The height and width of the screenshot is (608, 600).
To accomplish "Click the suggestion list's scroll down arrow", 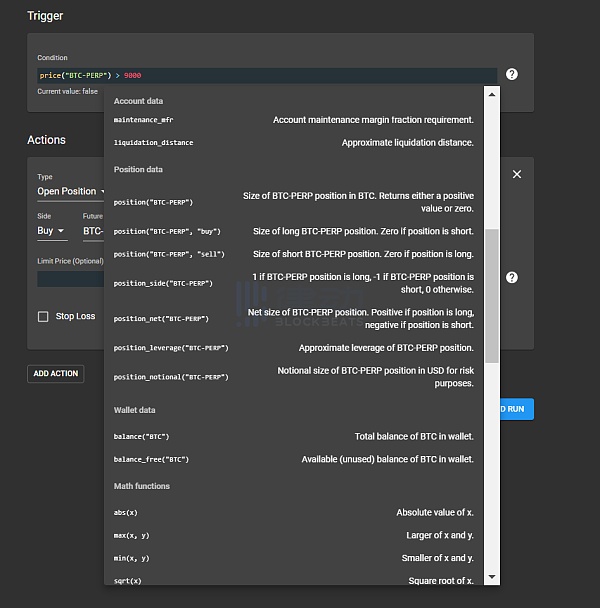I will pos(491,577).
